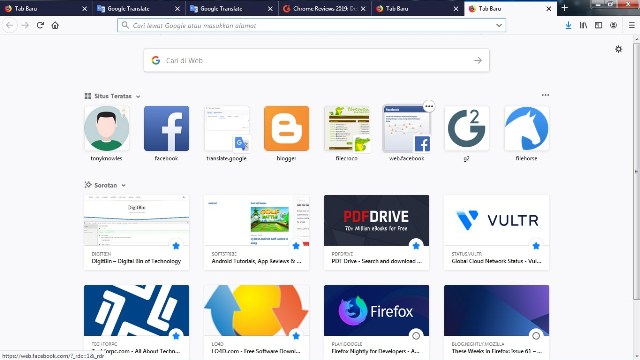640x360 pixels.
Task: Open Global Cloud Network Status Vultr card
Action: point(496,232)
